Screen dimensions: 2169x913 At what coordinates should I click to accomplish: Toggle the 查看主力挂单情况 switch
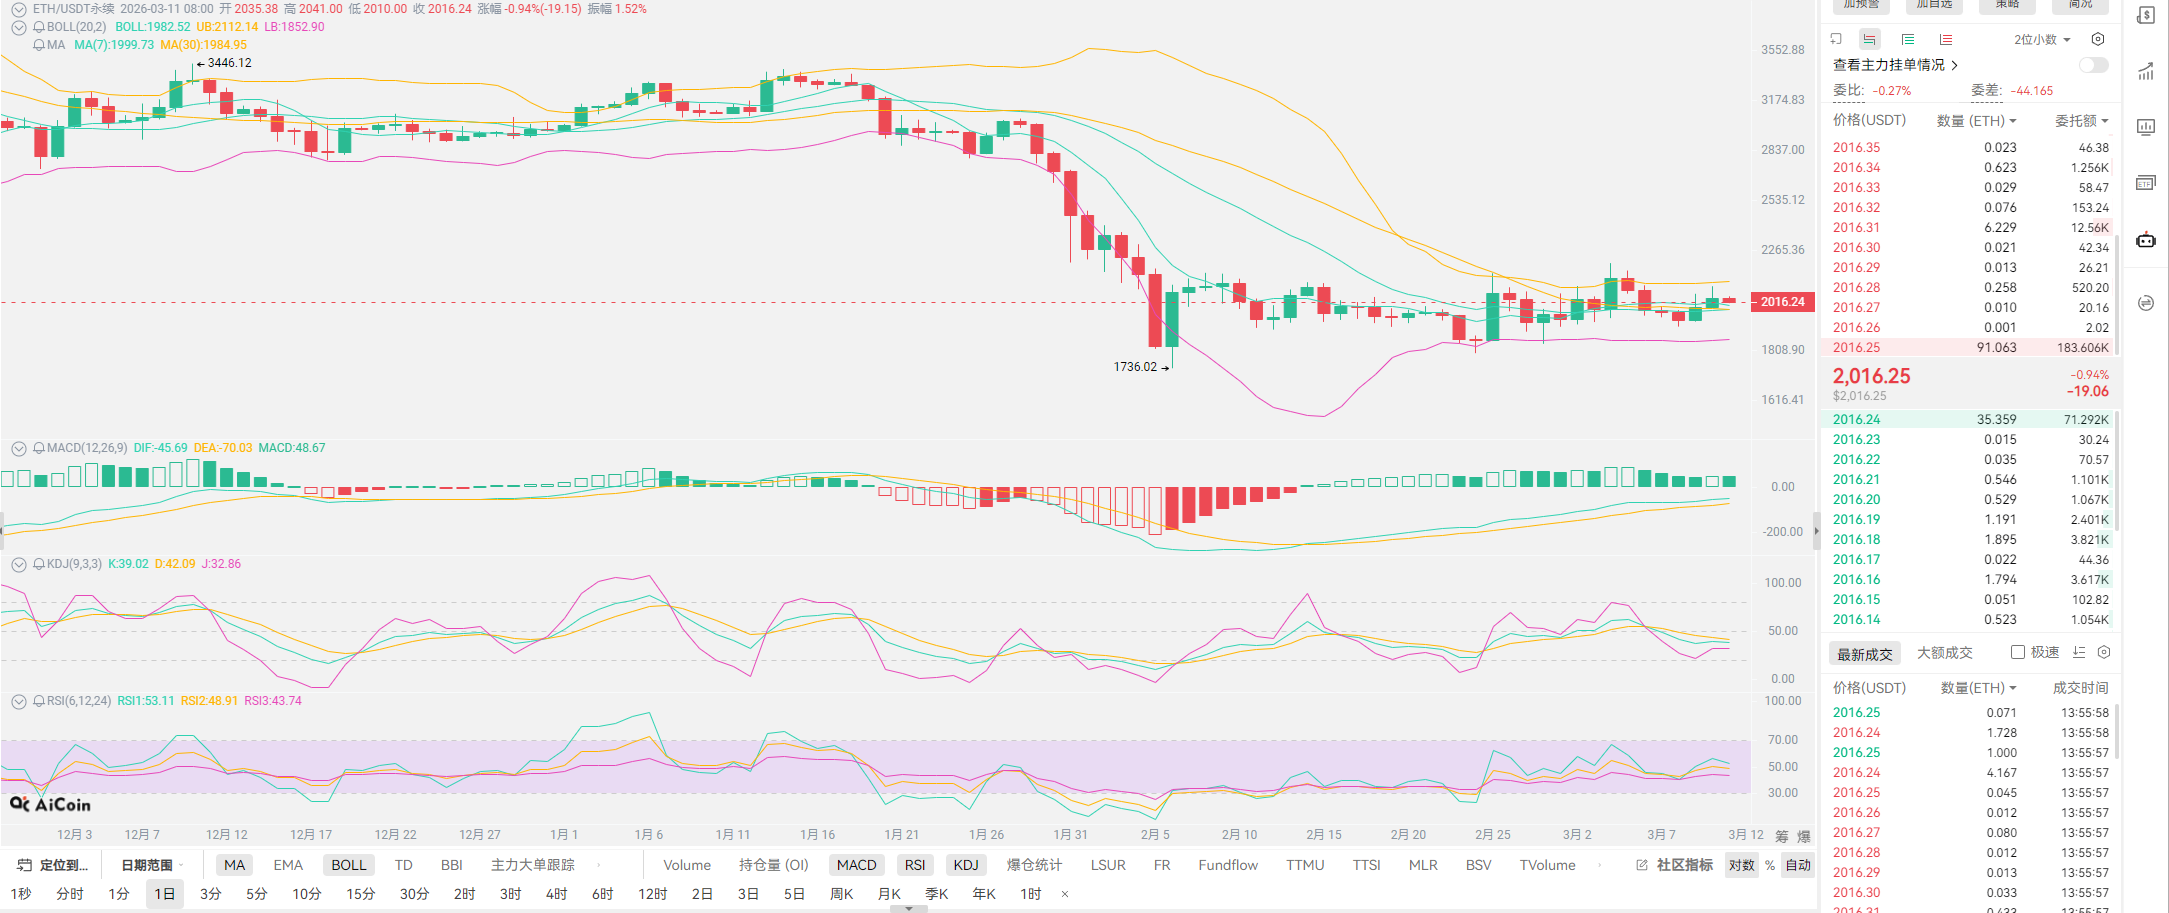pos(2093,65)
